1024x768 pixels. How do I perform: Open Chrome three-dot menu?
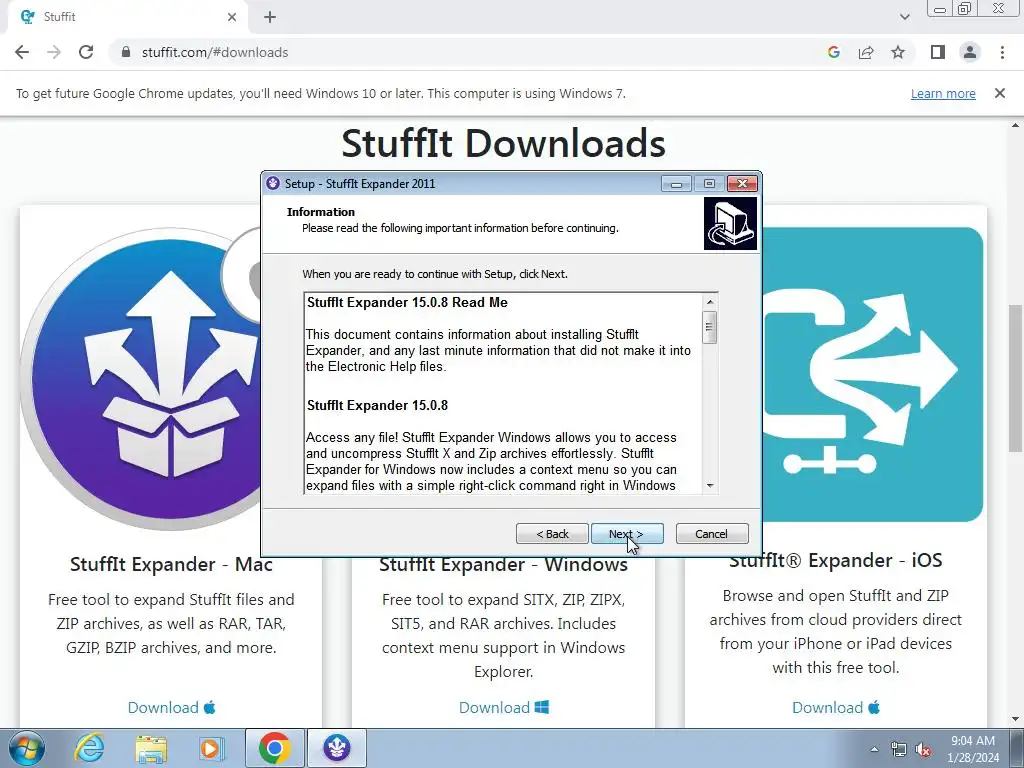(x=1002, y=52)
